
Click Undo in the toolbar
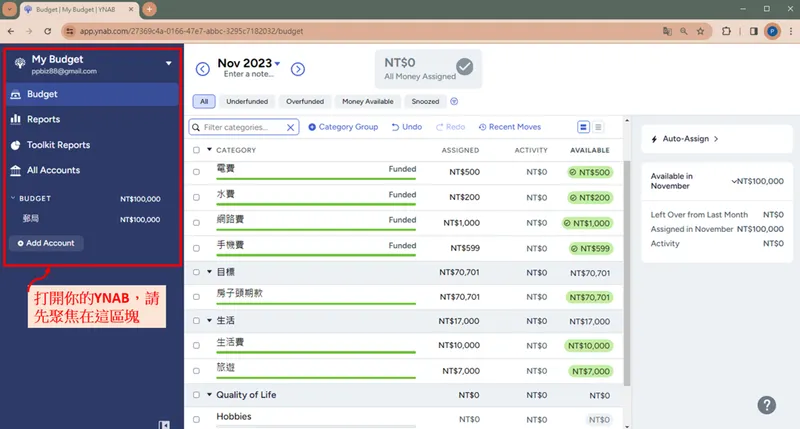[x=407, y=127]
